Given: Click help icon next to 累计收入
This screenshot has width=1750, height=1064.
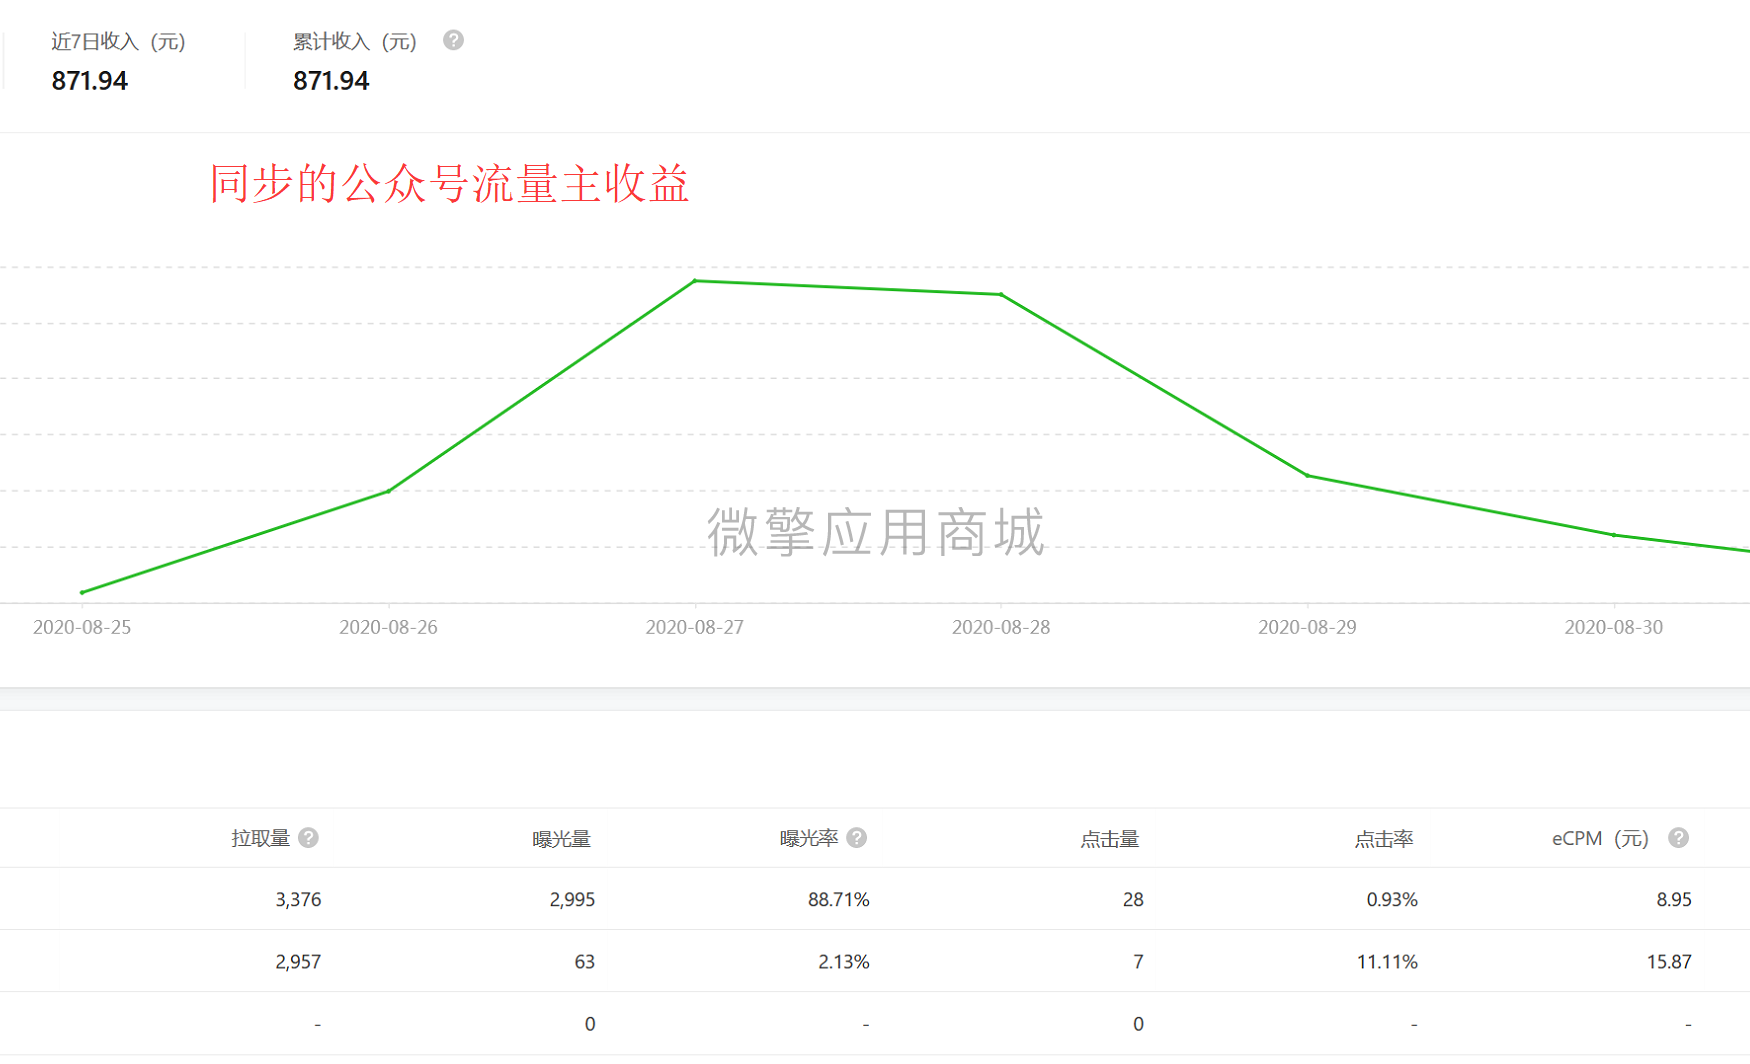Looking at the screenshot, I should (453, 40).
